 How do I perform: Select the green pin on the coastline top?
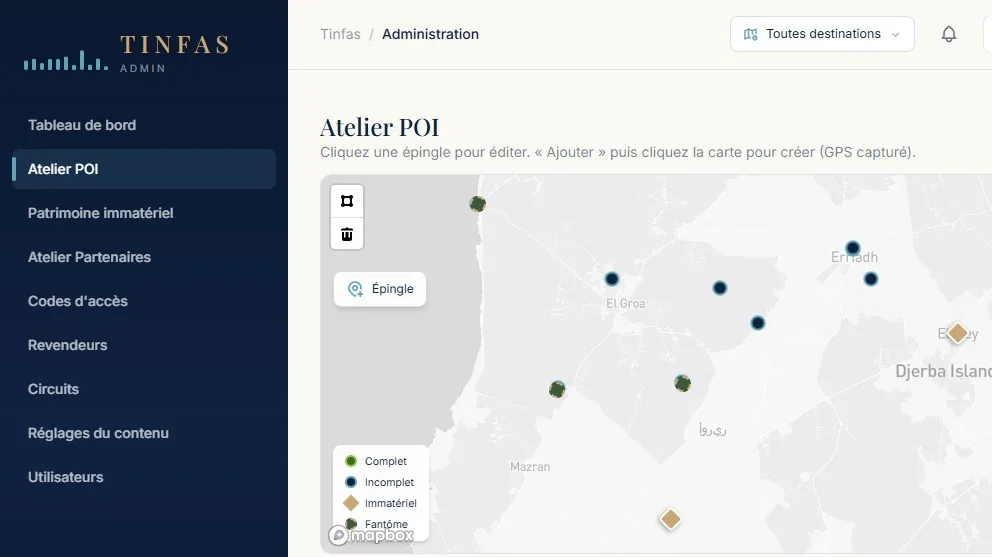(478, 204)
